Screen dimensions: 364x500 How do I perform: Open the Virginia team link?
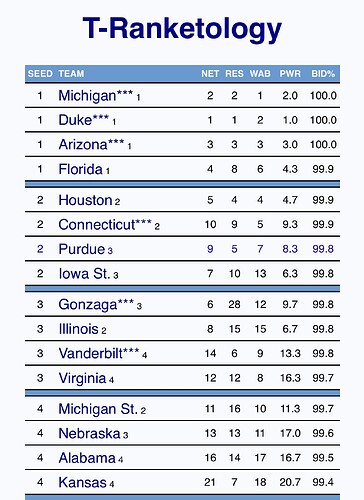tap(82, 378)
